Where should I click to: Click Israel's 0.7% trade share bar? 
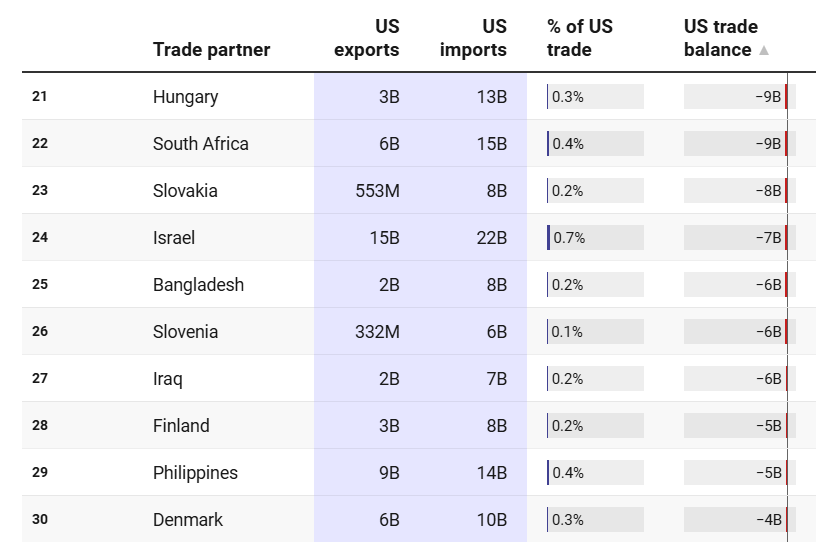click(x=595, y=238)
